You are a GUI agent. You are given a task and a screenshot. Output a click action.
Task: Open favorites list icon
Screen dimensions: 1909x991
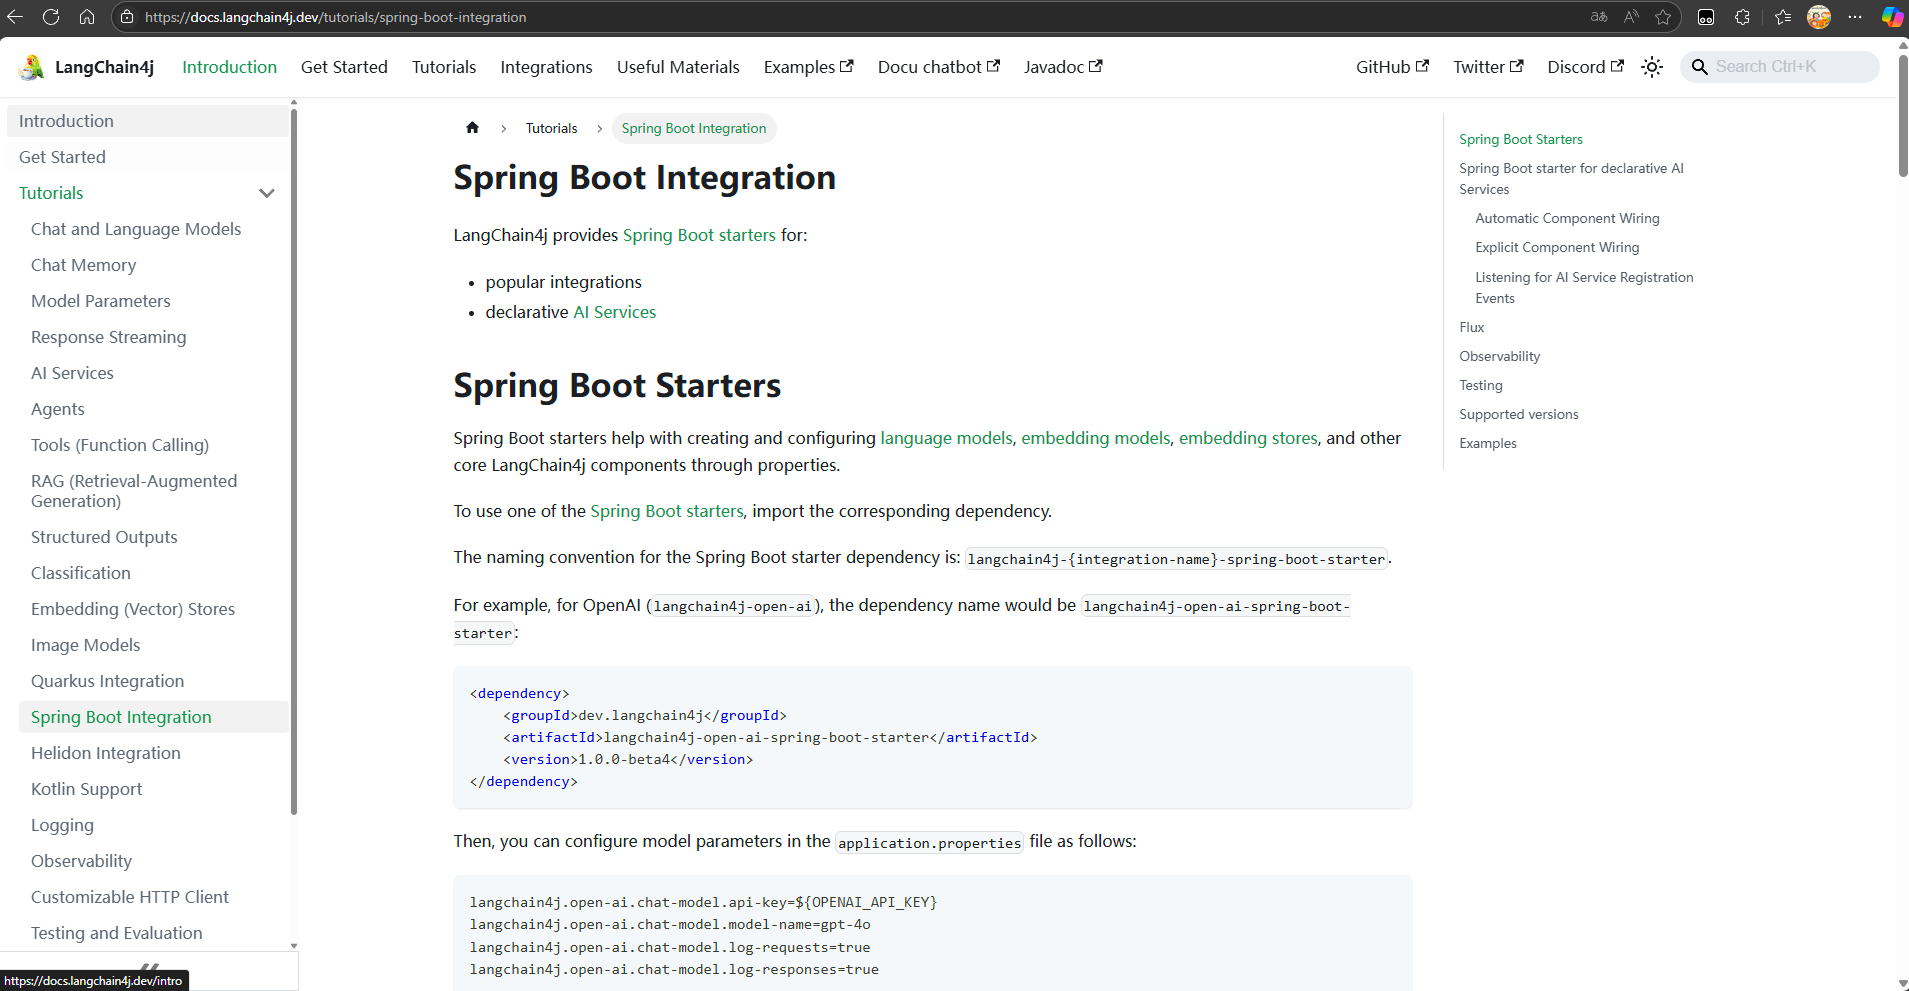1782,17
